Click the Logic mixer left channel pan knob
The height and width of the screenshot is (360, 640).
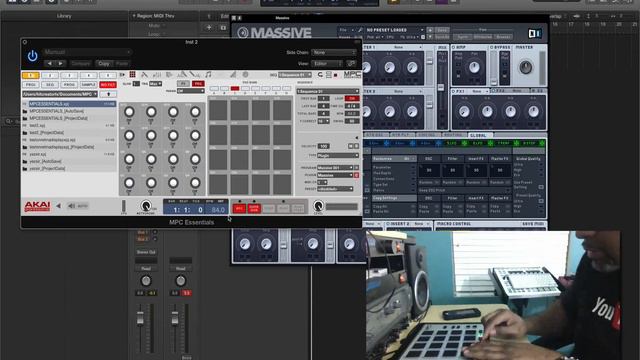pos(146,281)
